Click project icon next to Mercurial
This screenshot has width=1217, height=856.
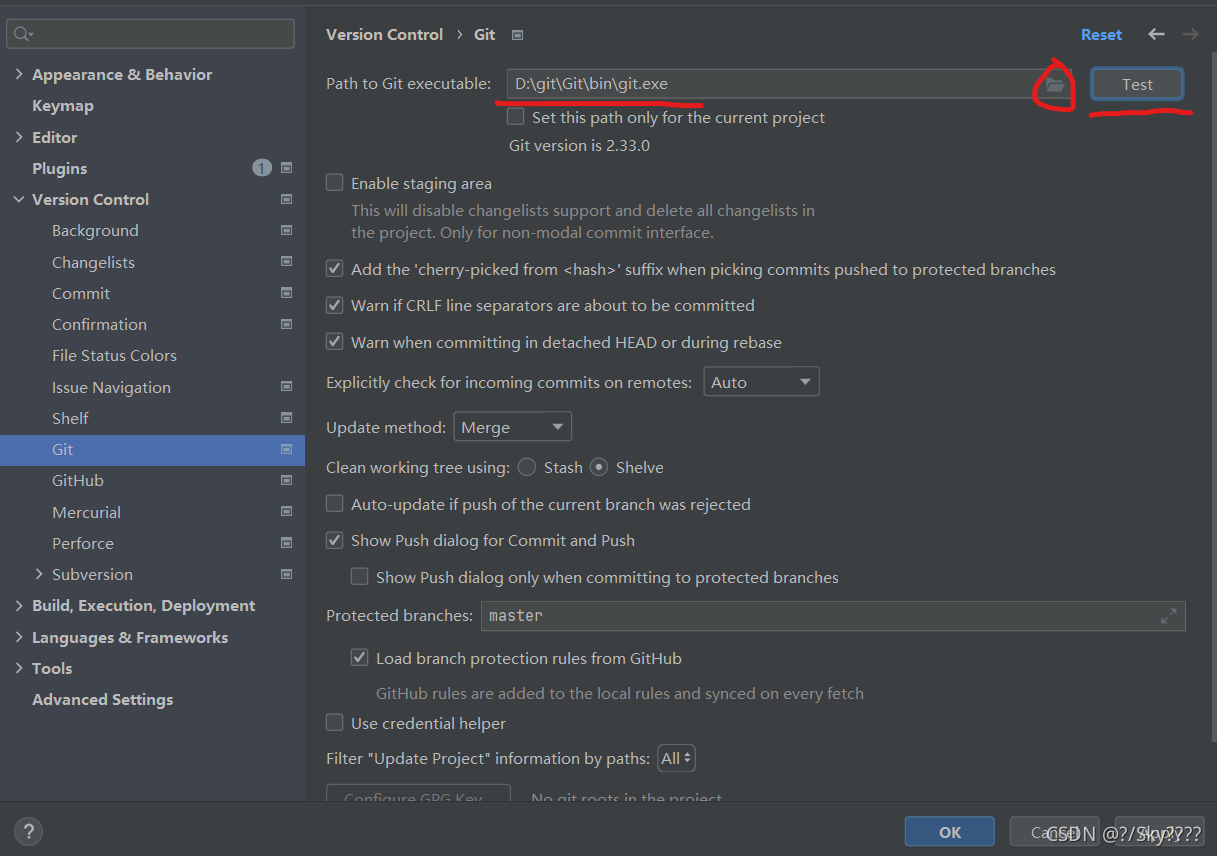pyautogui.click(x=287, y=512)
